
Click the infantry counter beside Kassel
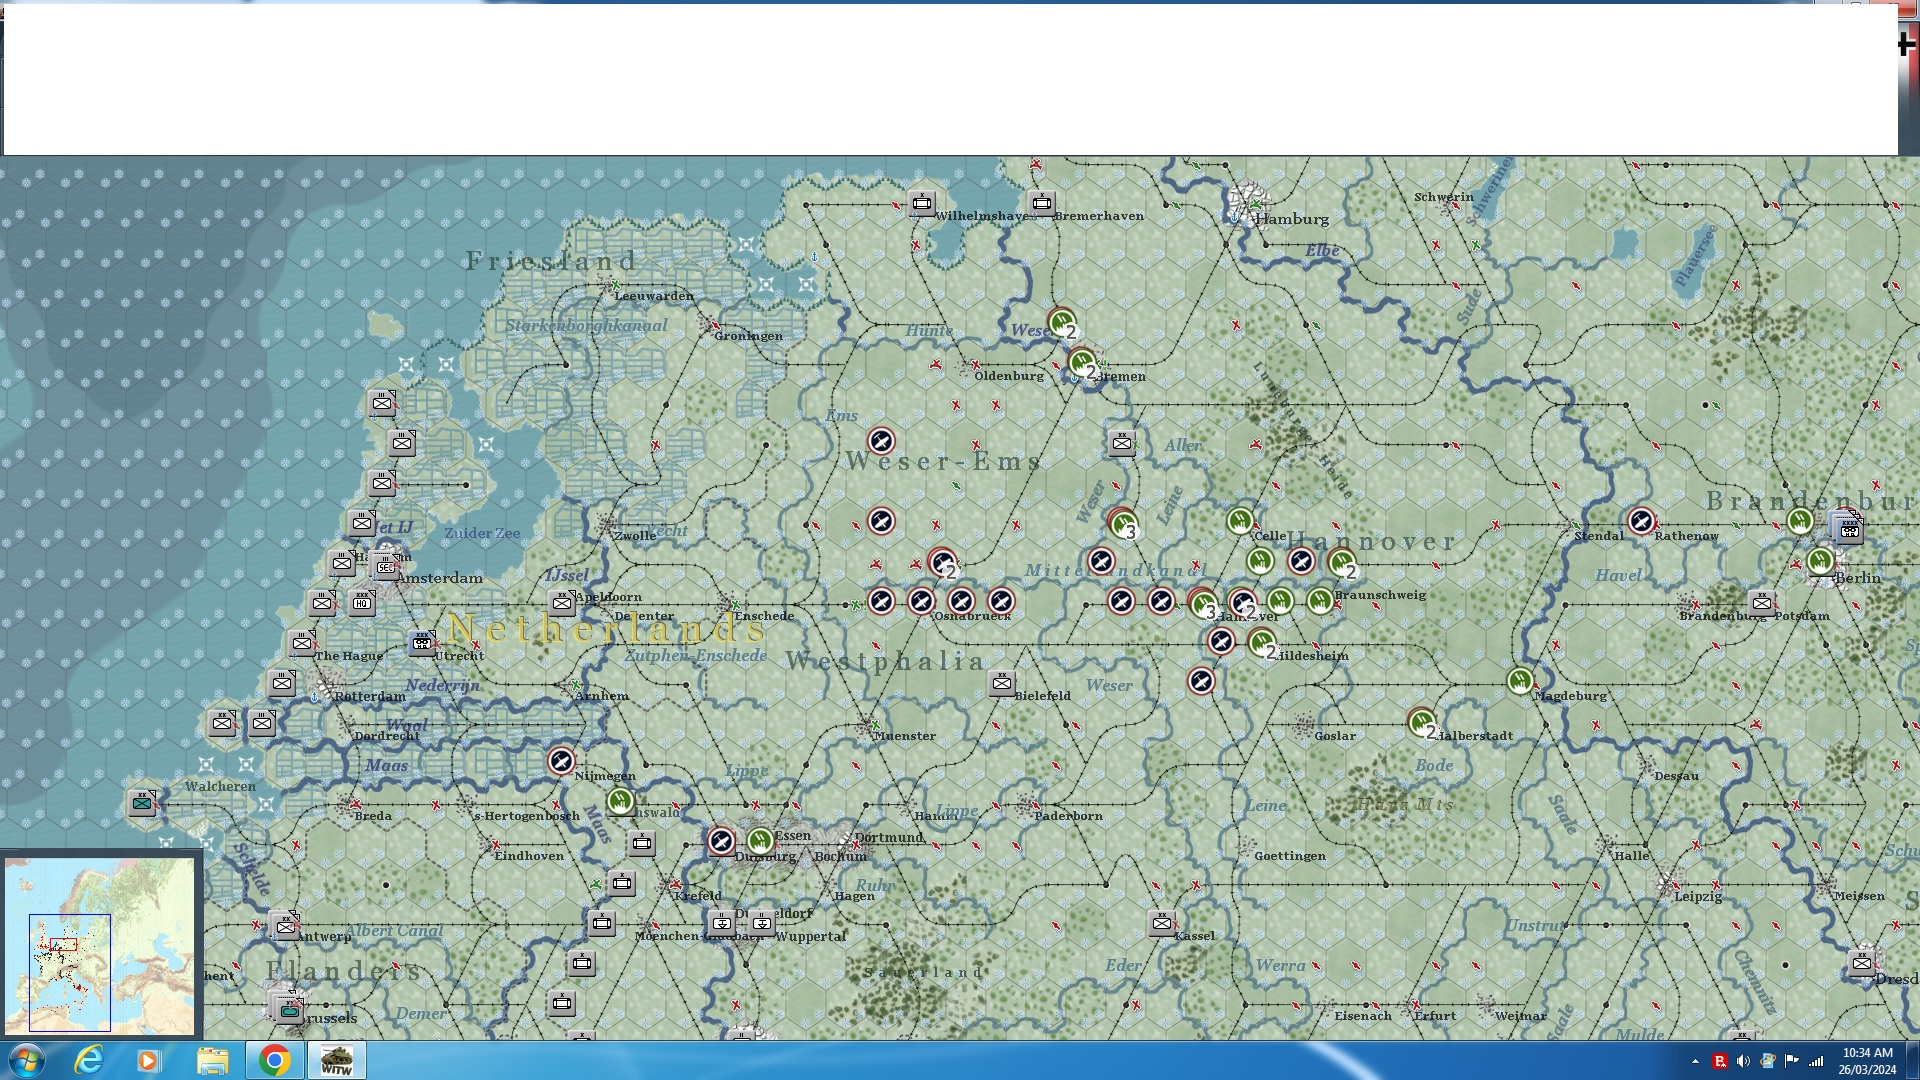click(1161, 923)
